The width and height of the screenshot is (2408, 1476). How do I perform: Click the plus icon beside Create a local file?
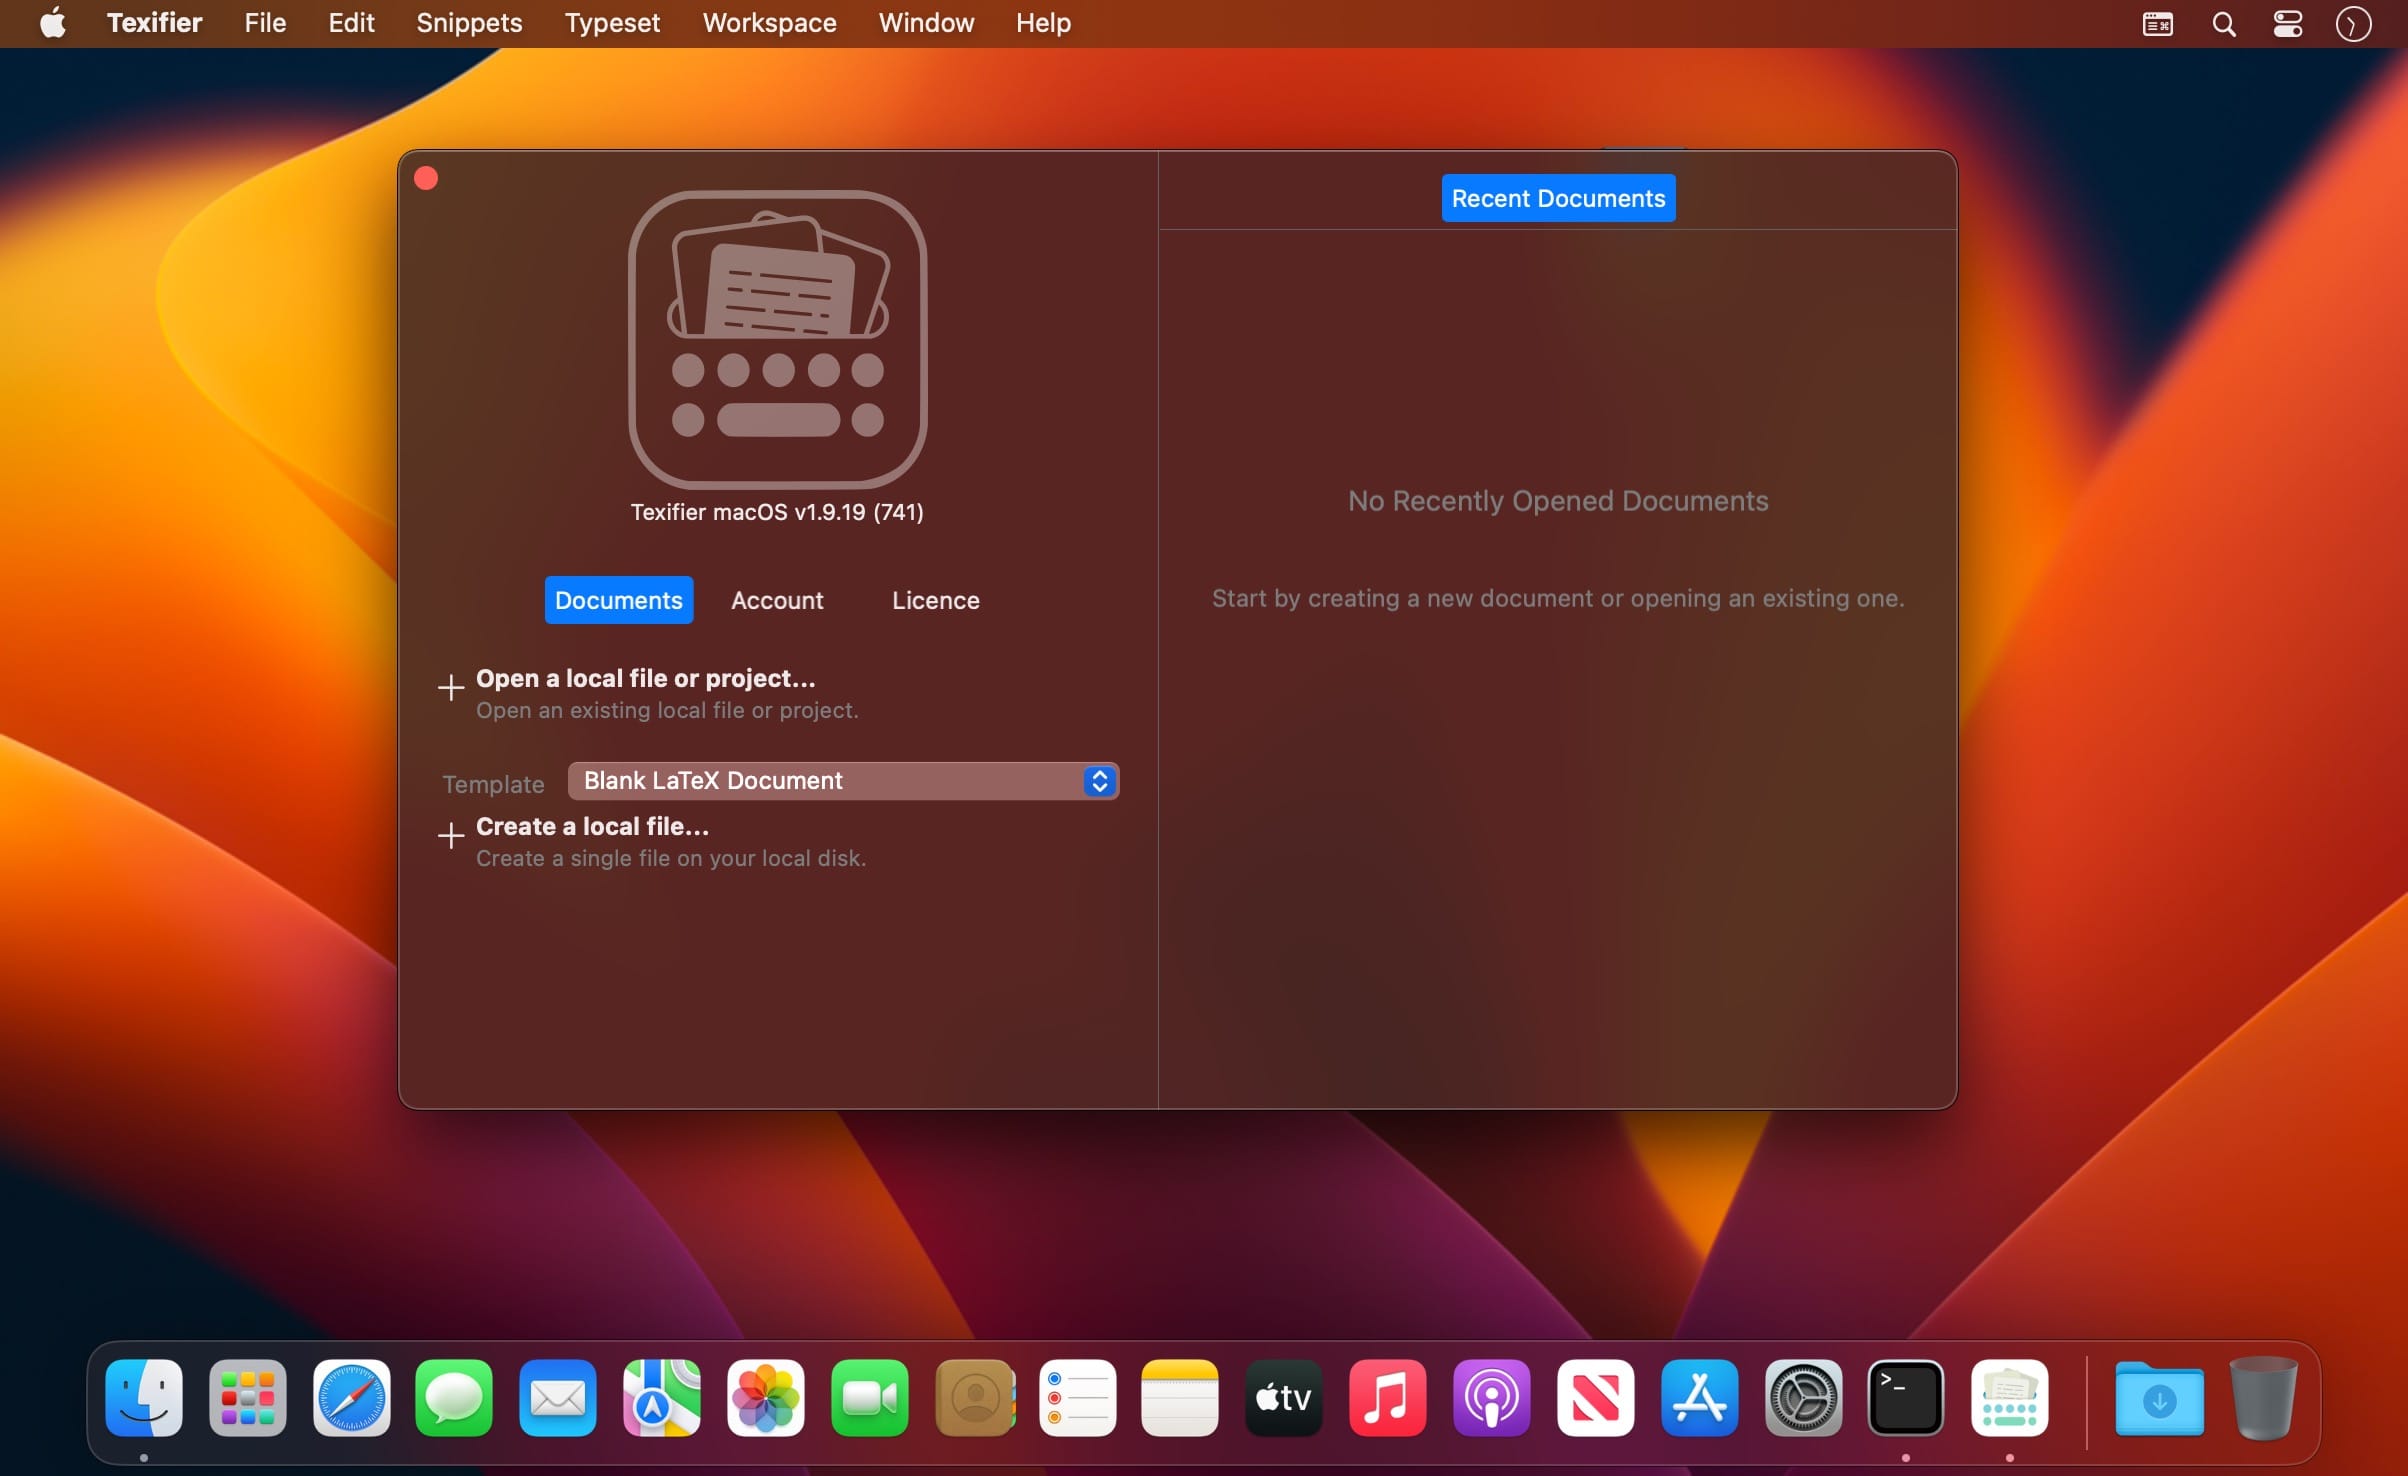[x=451, y=835]
